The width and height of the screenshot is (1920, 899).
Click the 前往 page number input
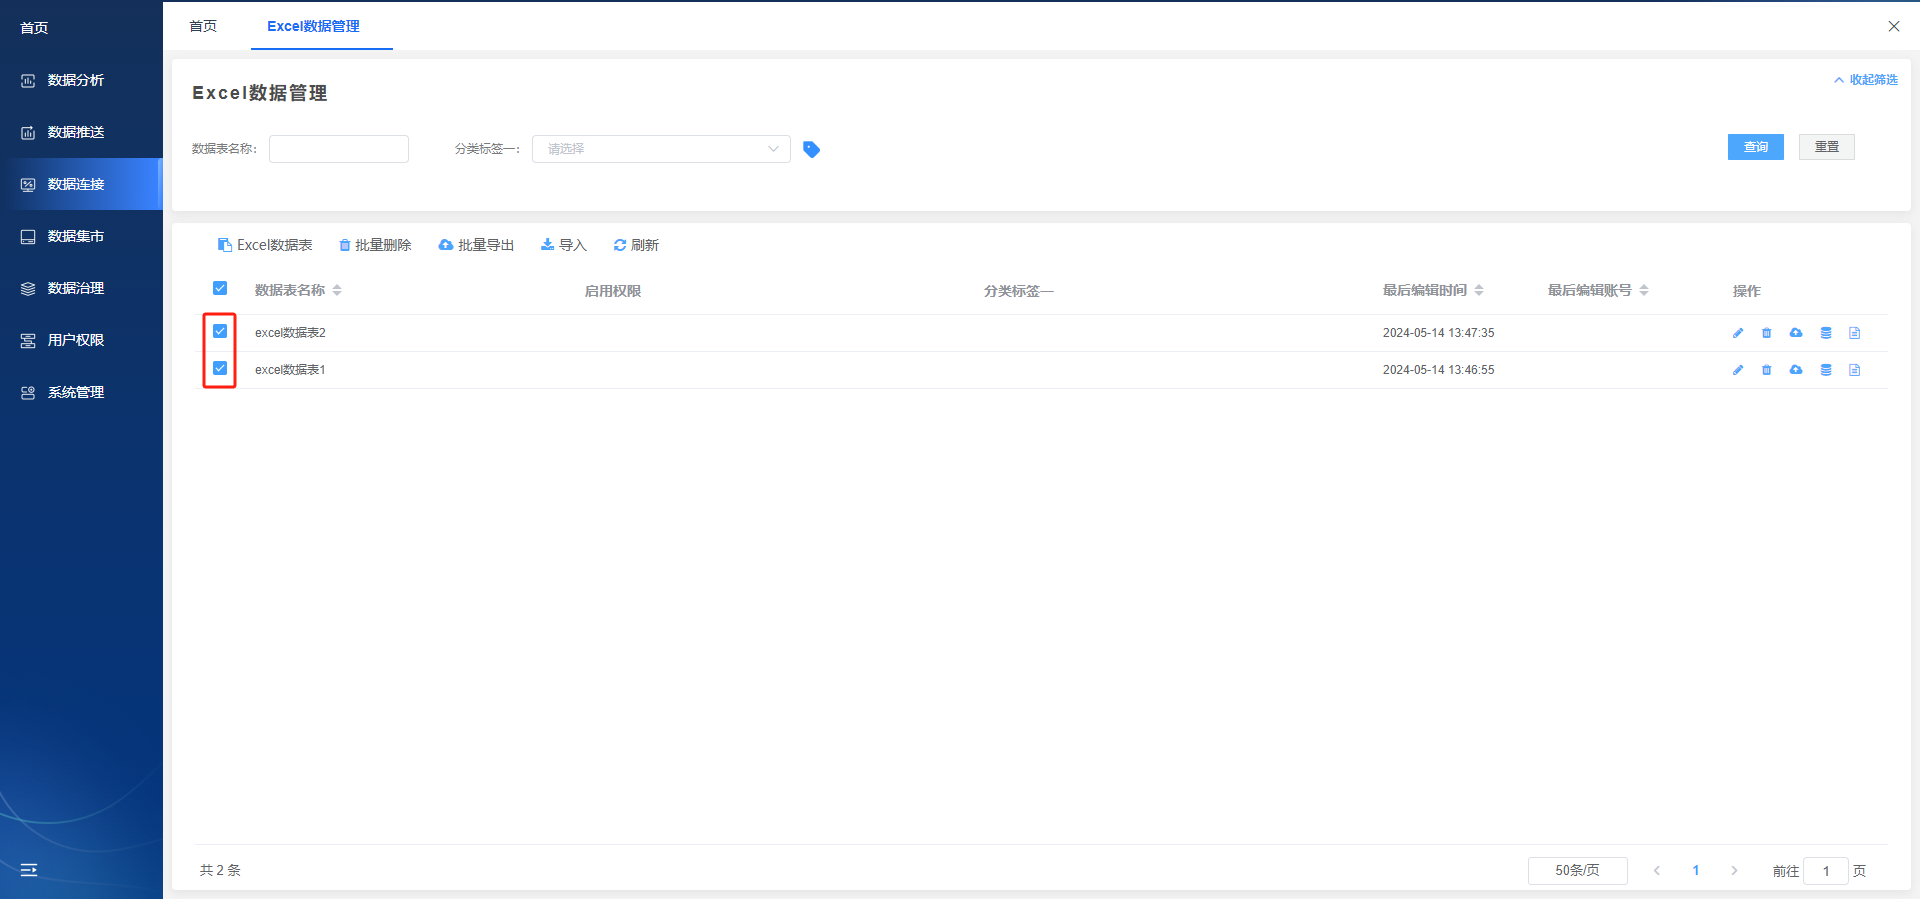[1826, 871]
